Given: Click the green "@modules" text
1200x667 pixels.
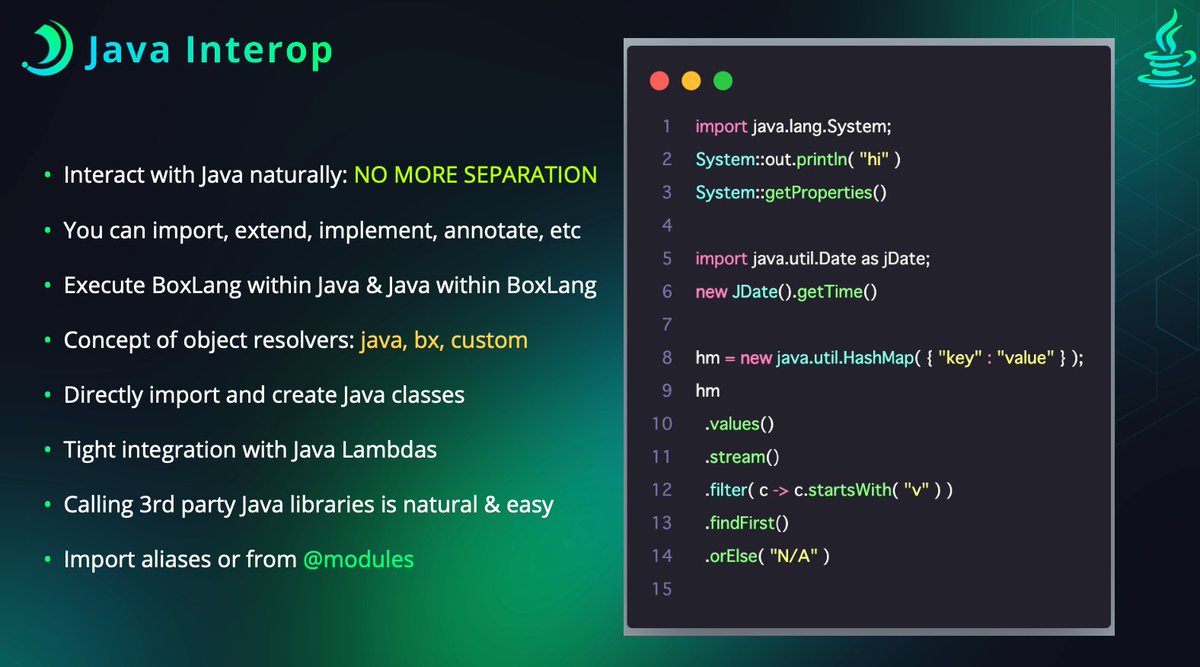Looking at the screenshot, I should (359, 560).
